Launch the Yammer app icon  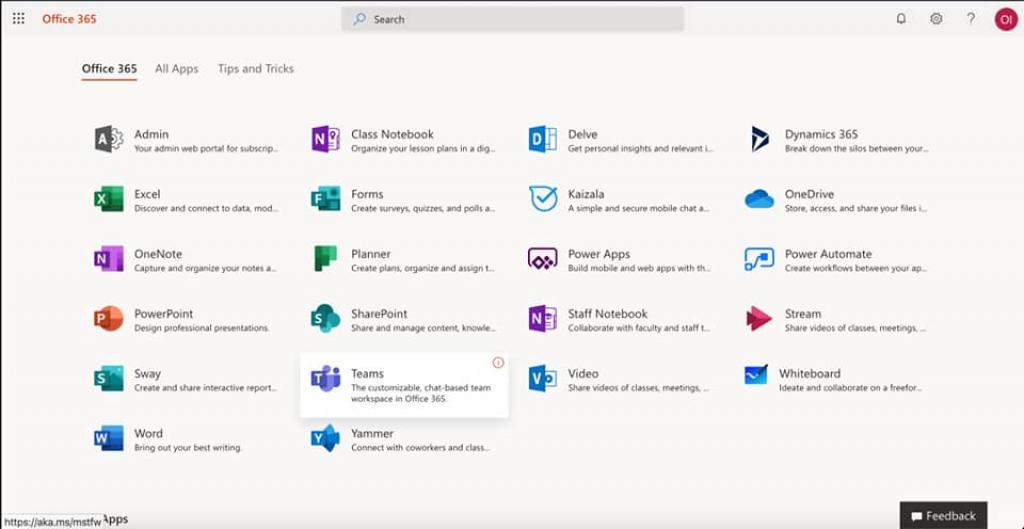(x=325, y=438)
